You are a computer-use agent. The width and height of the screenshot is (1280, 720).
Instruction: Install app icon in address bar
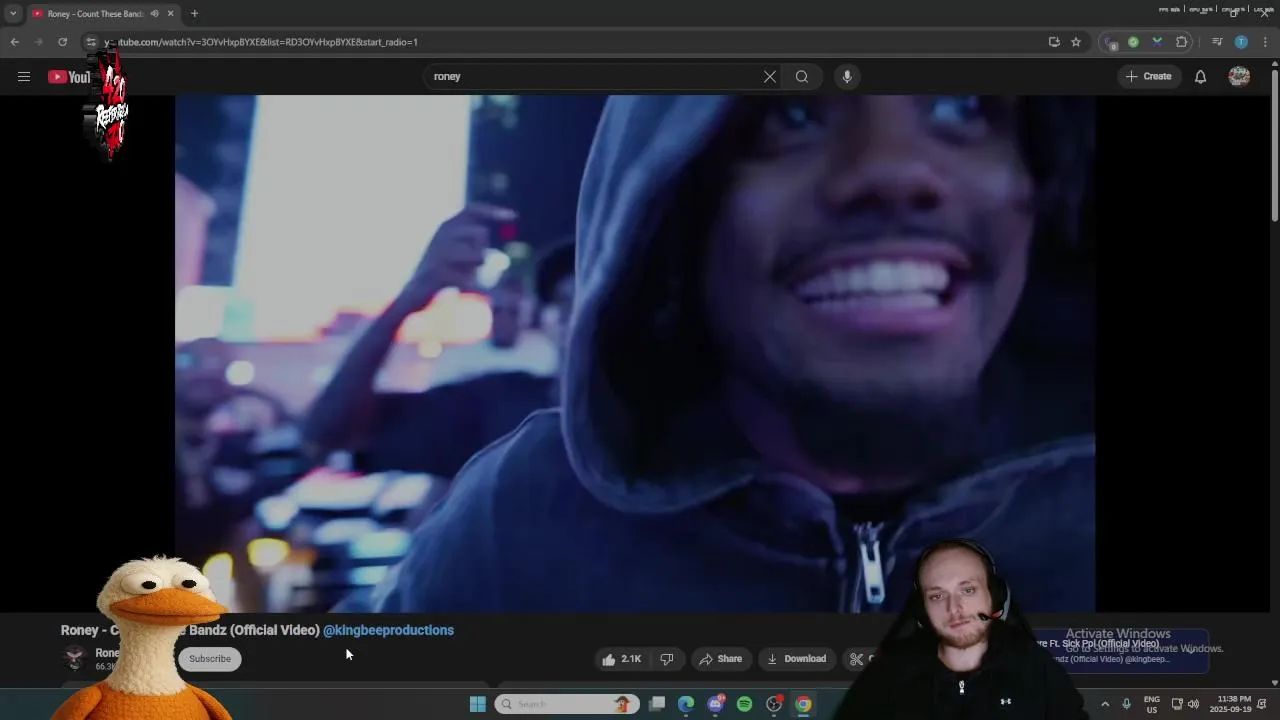(1054, 42)
